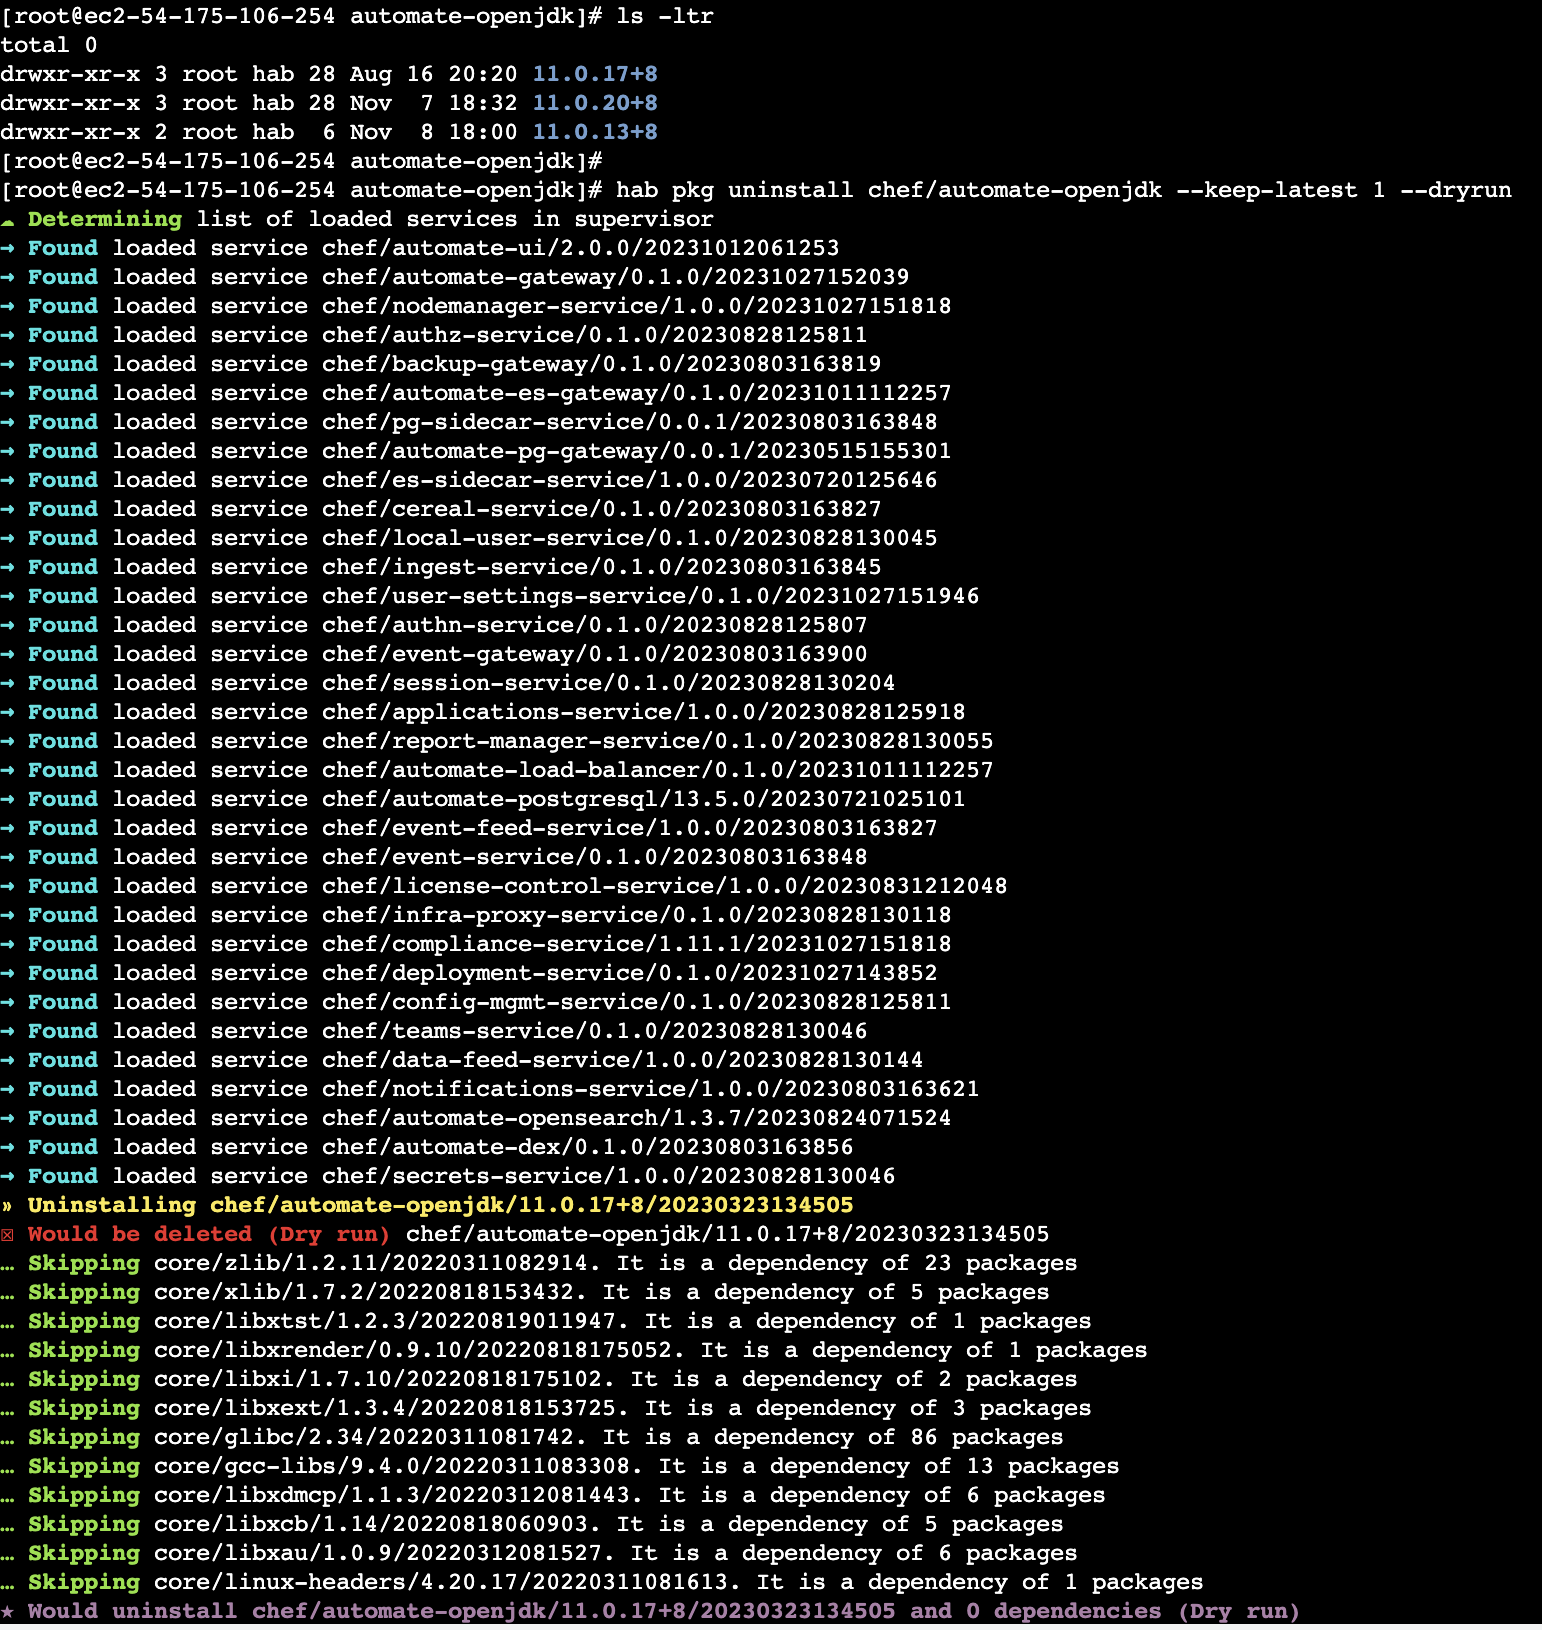This screenshot has width=1542, height=1630.
Task: Click the ellipsis icon before the core/linux-headers line
Action: pos(8,1583)
